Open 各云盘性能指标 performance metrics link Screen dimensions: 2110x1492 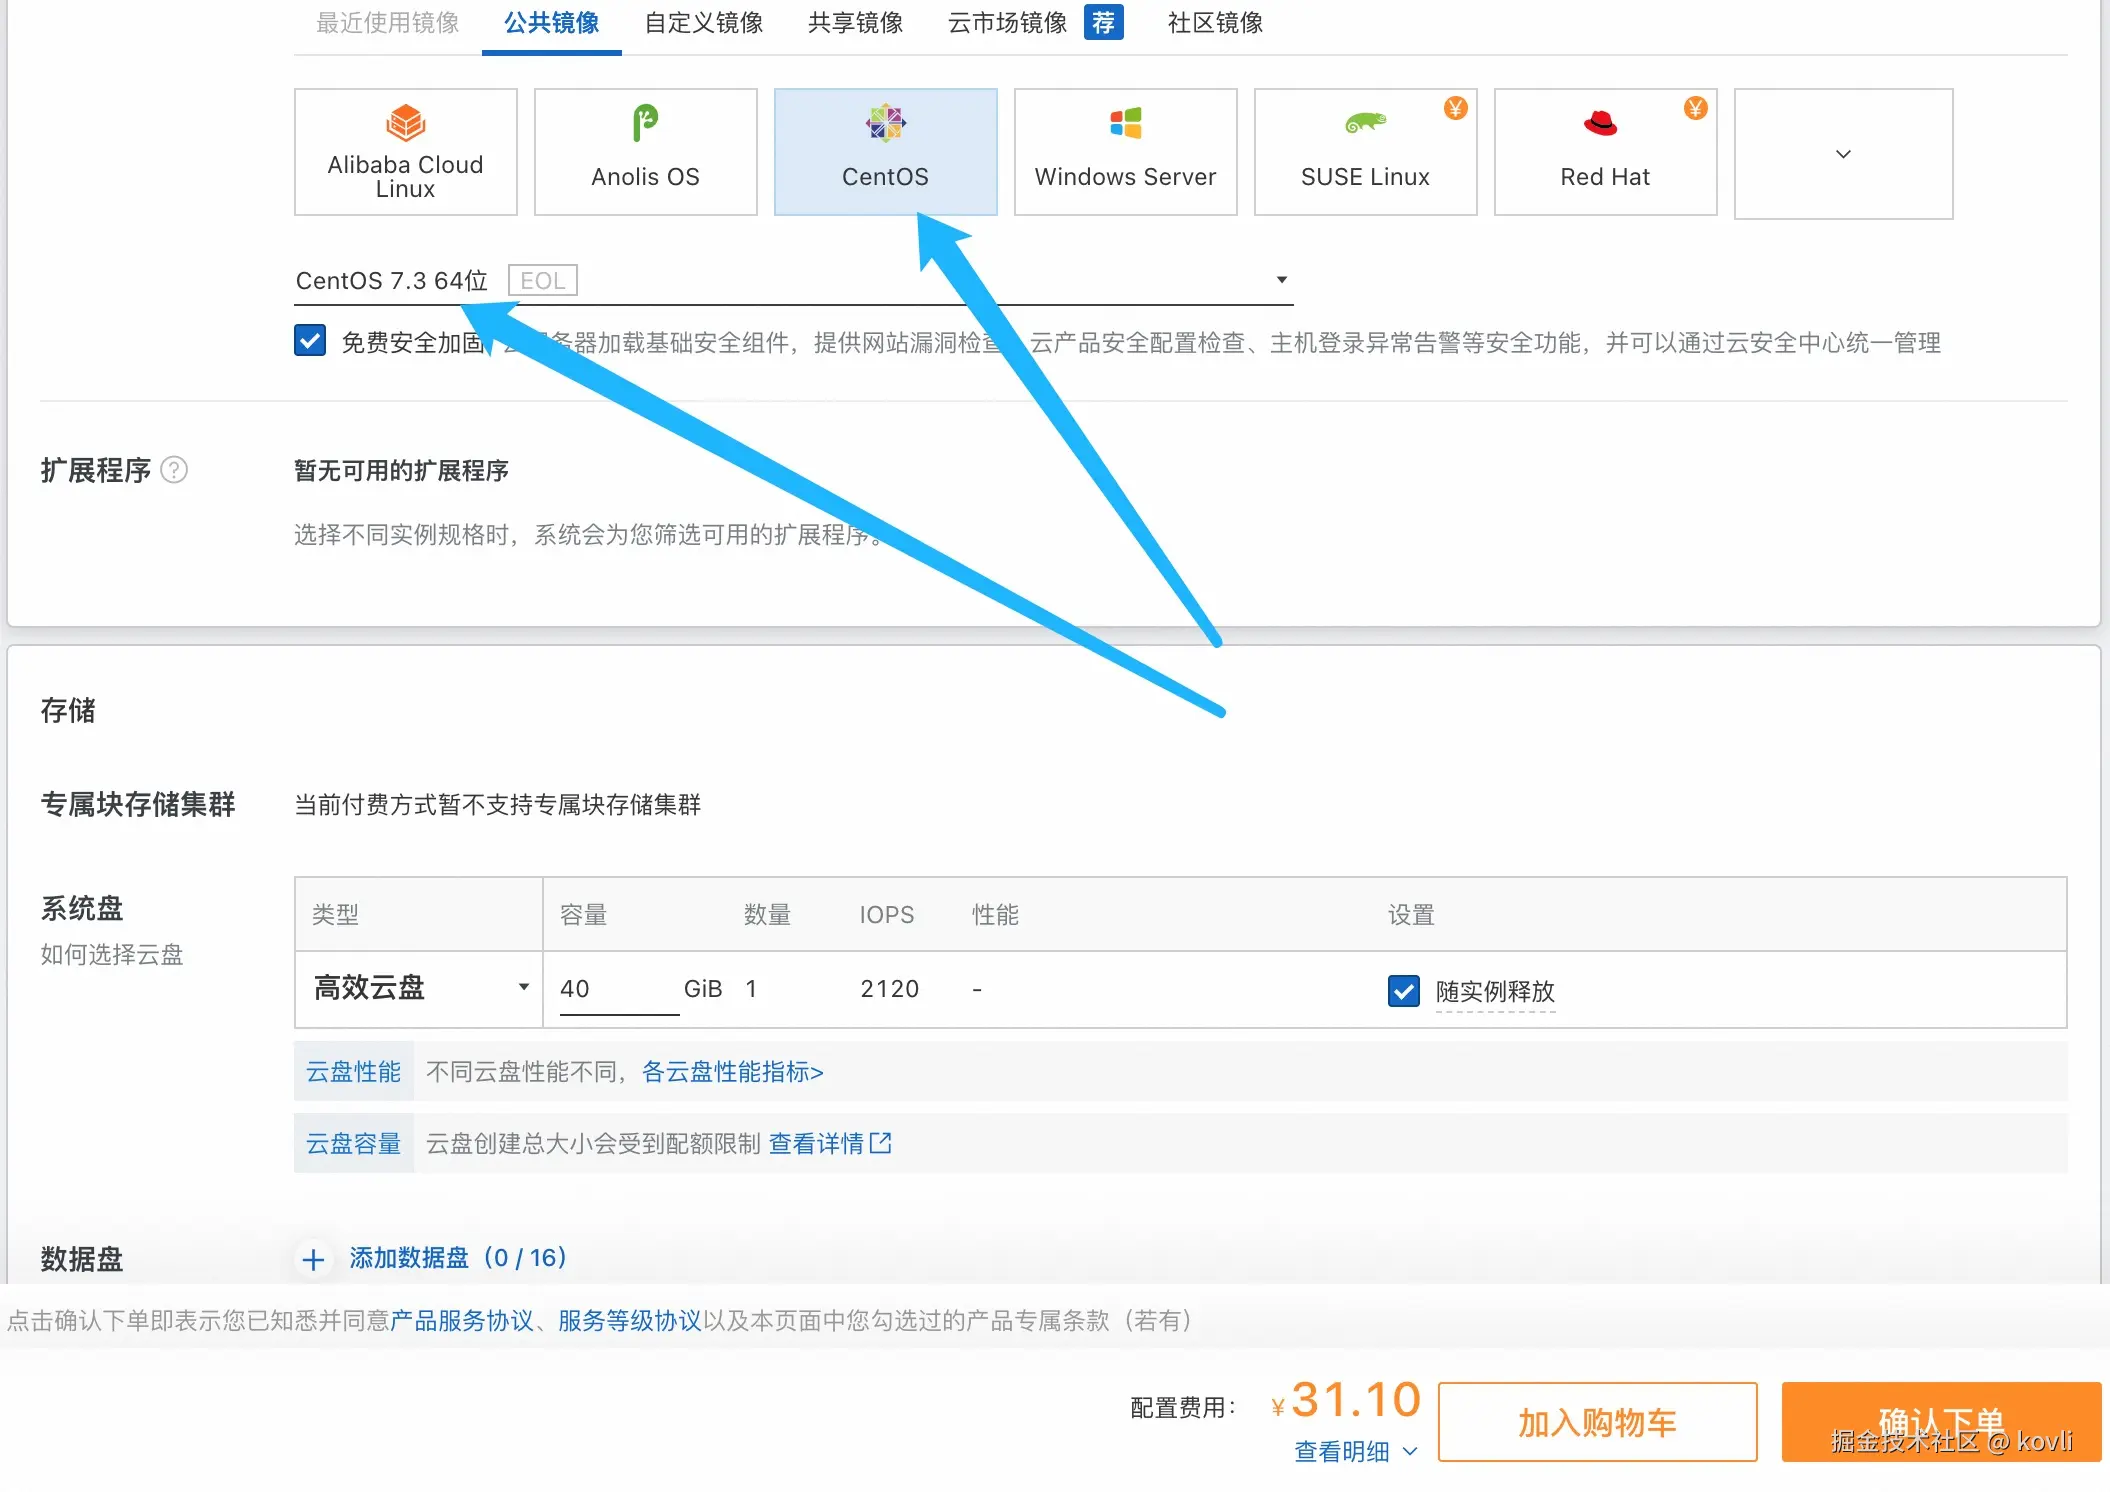(733, 1071)
